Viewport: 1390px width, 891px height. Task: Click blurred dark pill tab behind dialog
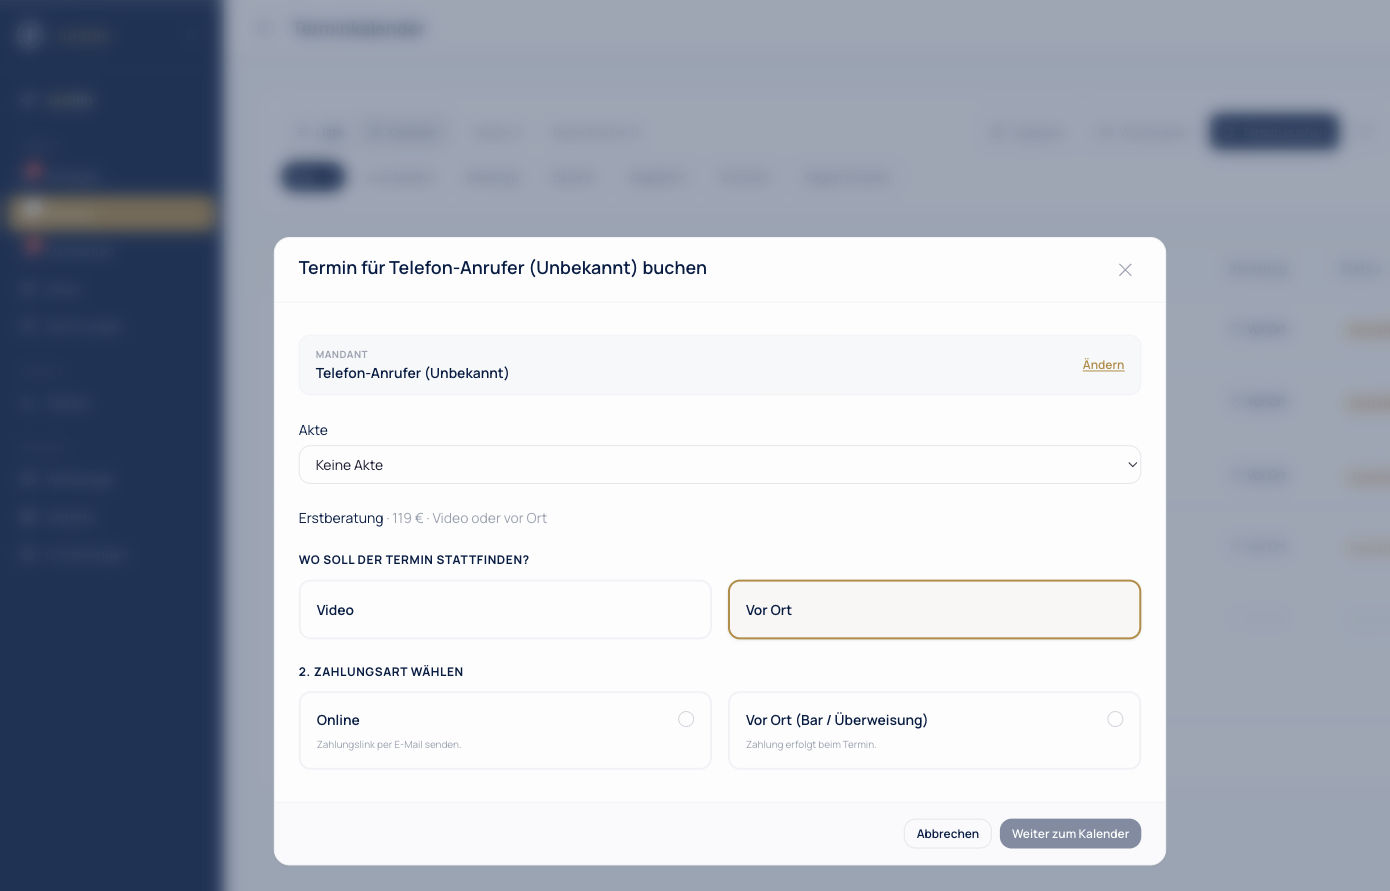[x=313, y=177]
